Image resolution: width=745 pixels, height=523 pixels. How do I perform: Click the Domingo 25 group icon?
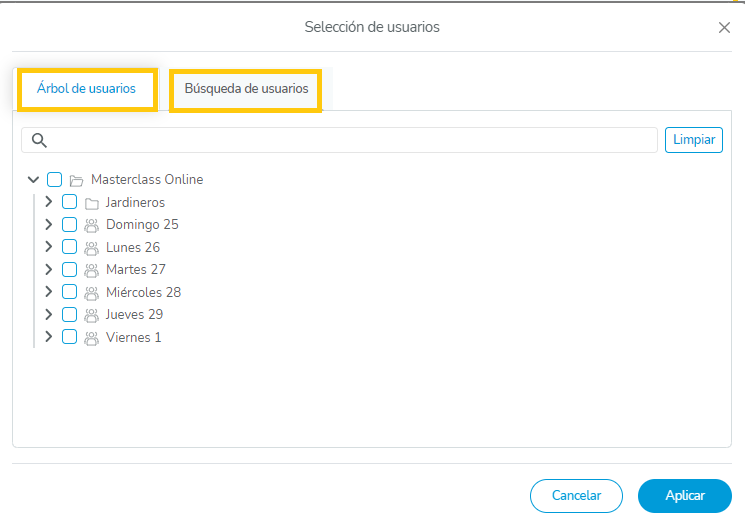point(91,226)
